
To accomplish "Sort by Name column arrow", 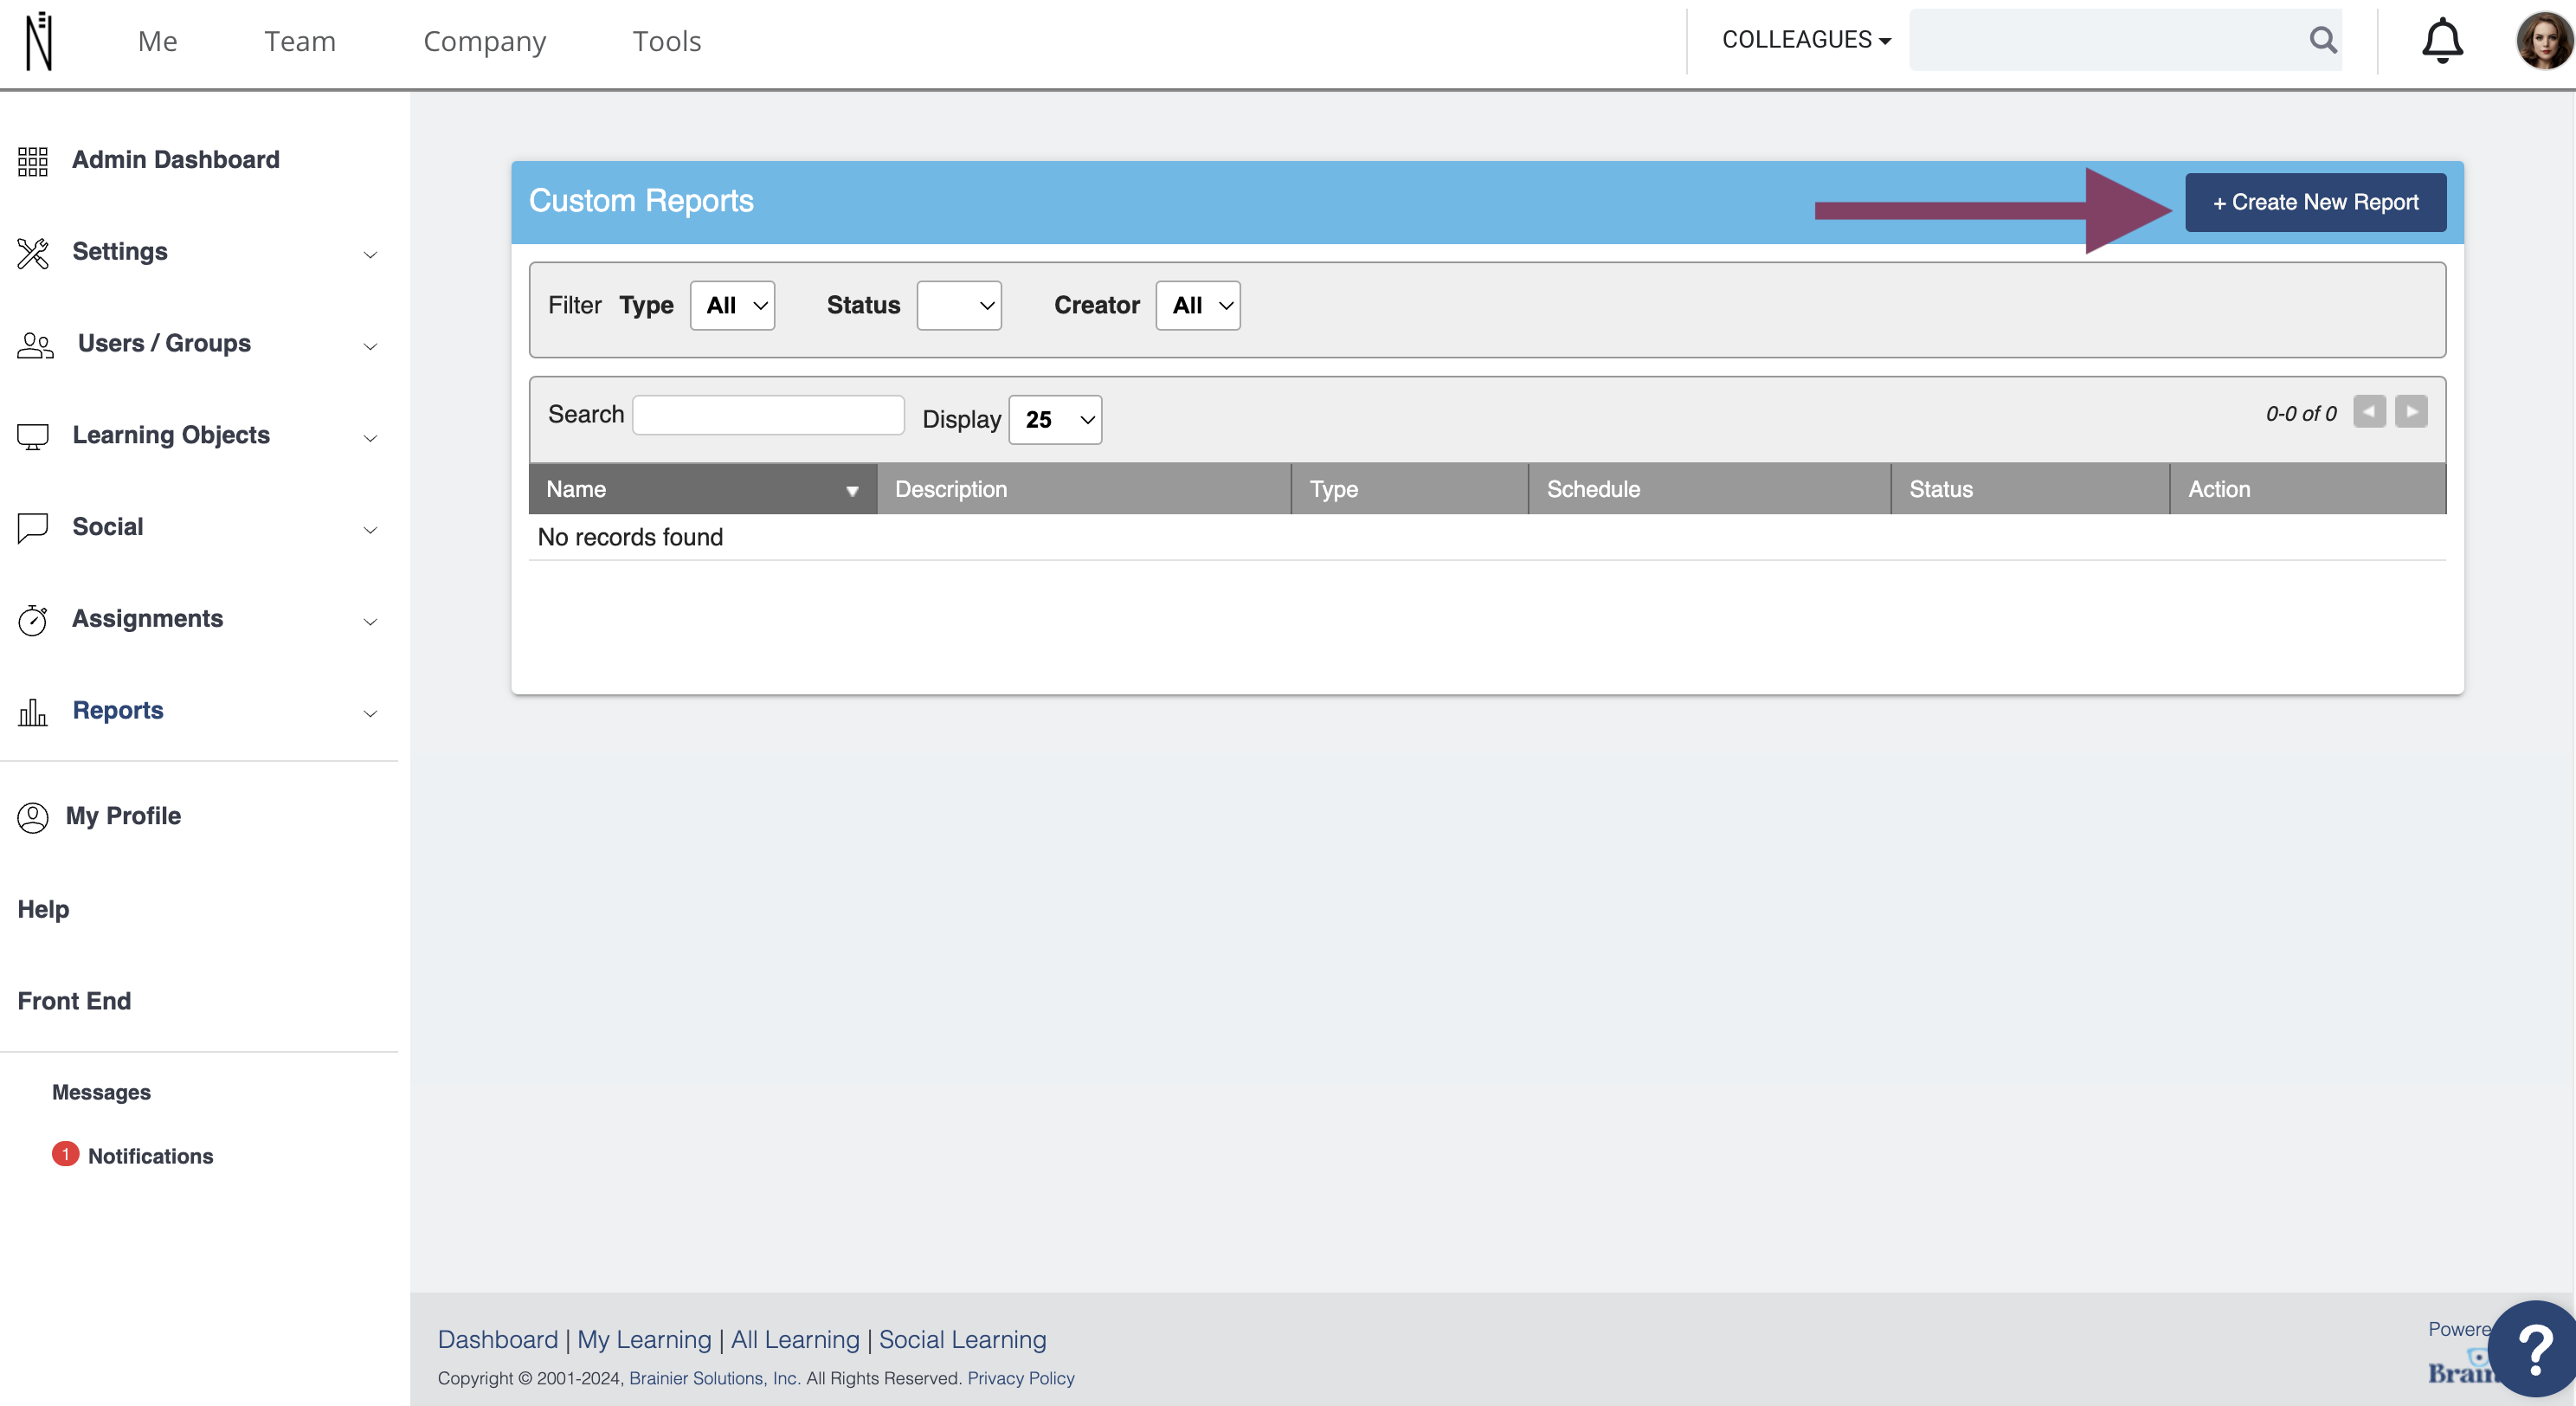I will tap(852, 490).
